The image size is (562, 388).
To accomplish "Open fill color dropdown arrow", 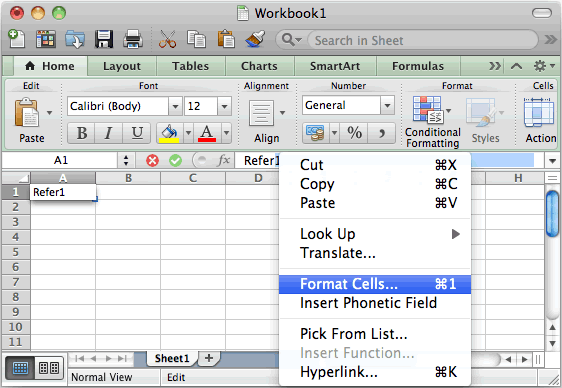I will (189, 133).
